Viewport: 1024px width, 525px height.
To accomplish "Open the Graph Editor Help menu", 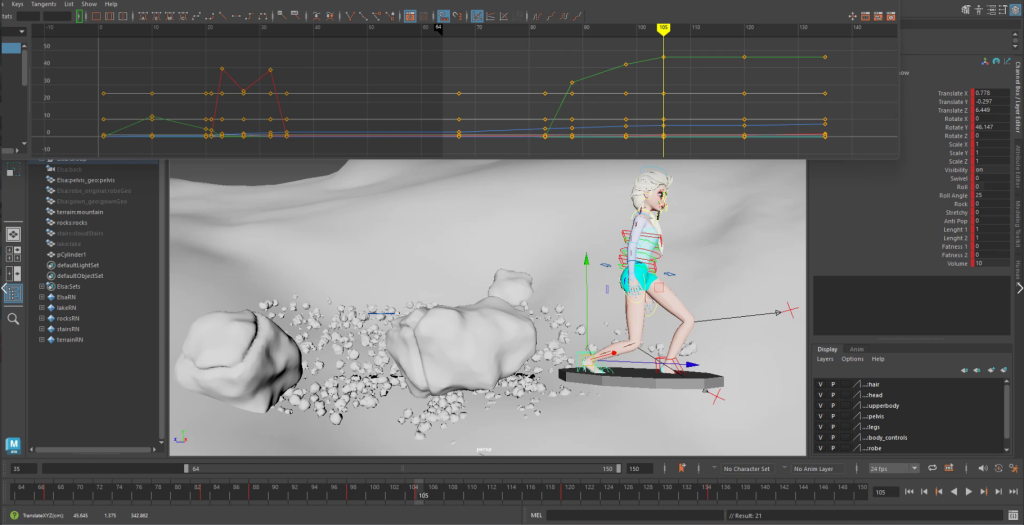I will [x=111, y=4].
